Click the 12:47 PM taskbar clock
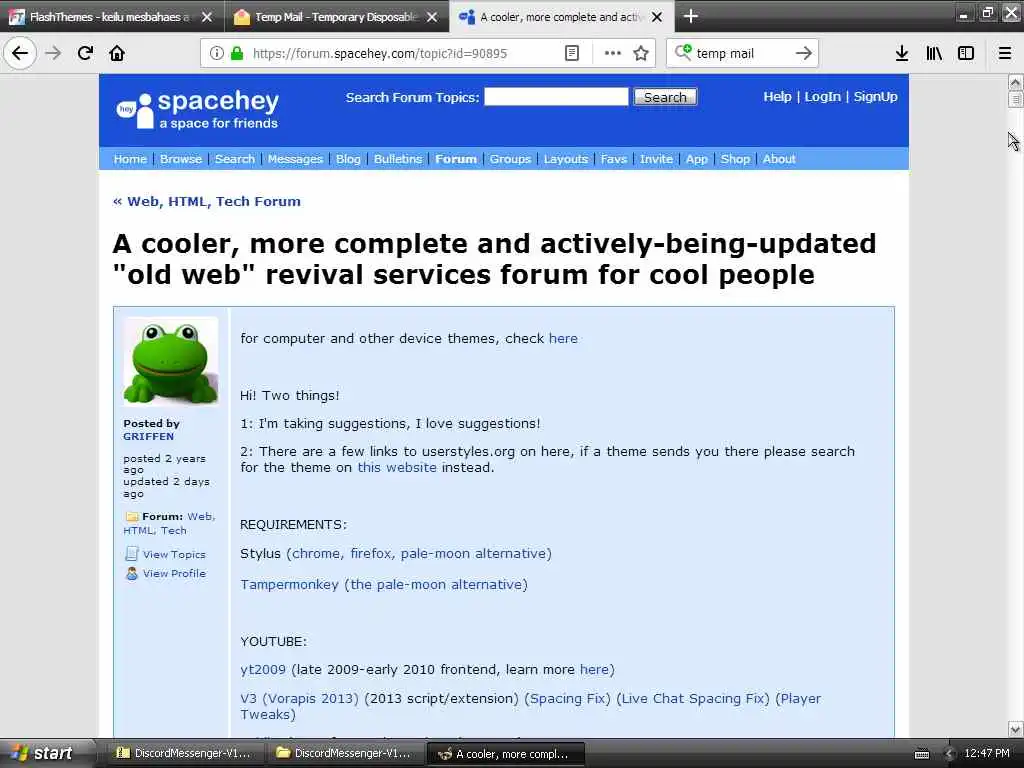This screenshot has width=1024, height=768. point(987,754)
